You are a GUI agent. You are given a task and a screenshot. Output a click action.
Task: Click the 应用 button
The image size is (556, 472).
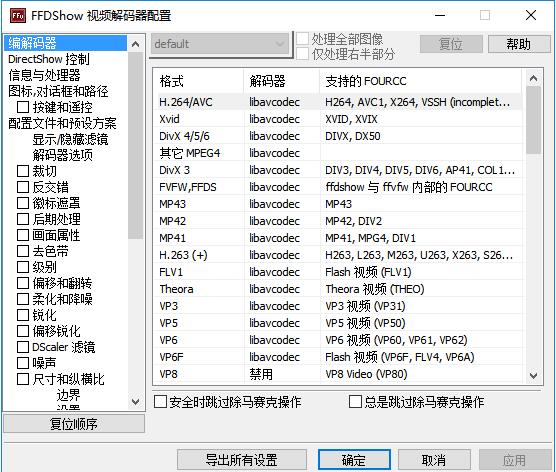pos(514,460)
